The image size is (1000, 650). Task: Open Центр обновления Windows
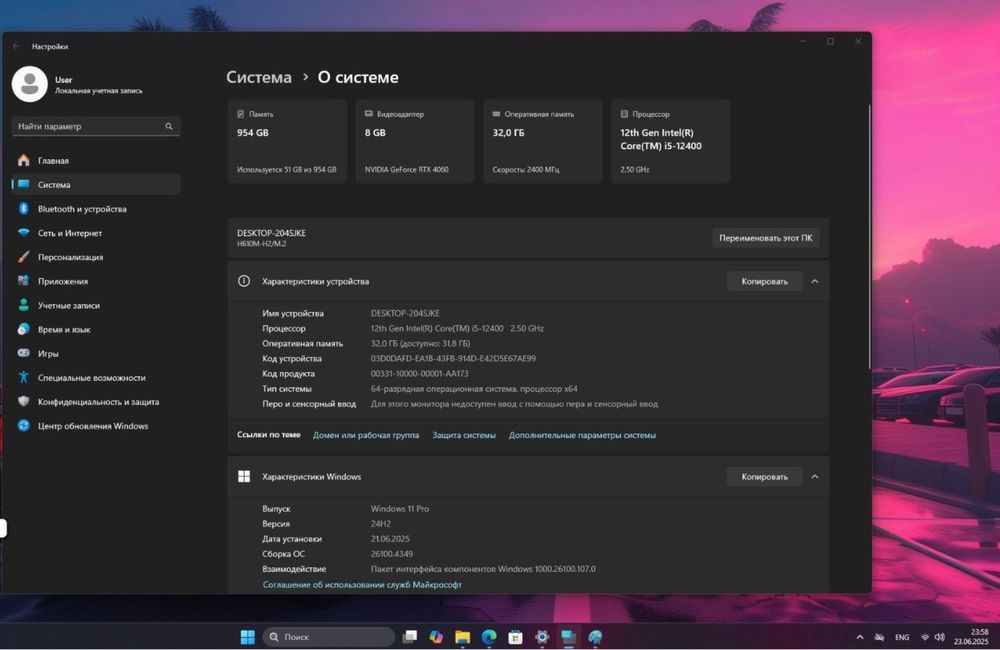[92, 426]
